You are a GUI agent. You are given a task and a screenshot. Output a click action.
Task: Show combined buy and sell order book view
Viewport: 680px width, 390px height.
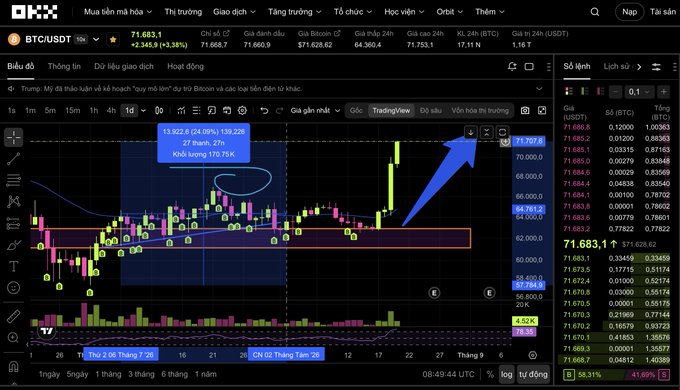[569, 91]
